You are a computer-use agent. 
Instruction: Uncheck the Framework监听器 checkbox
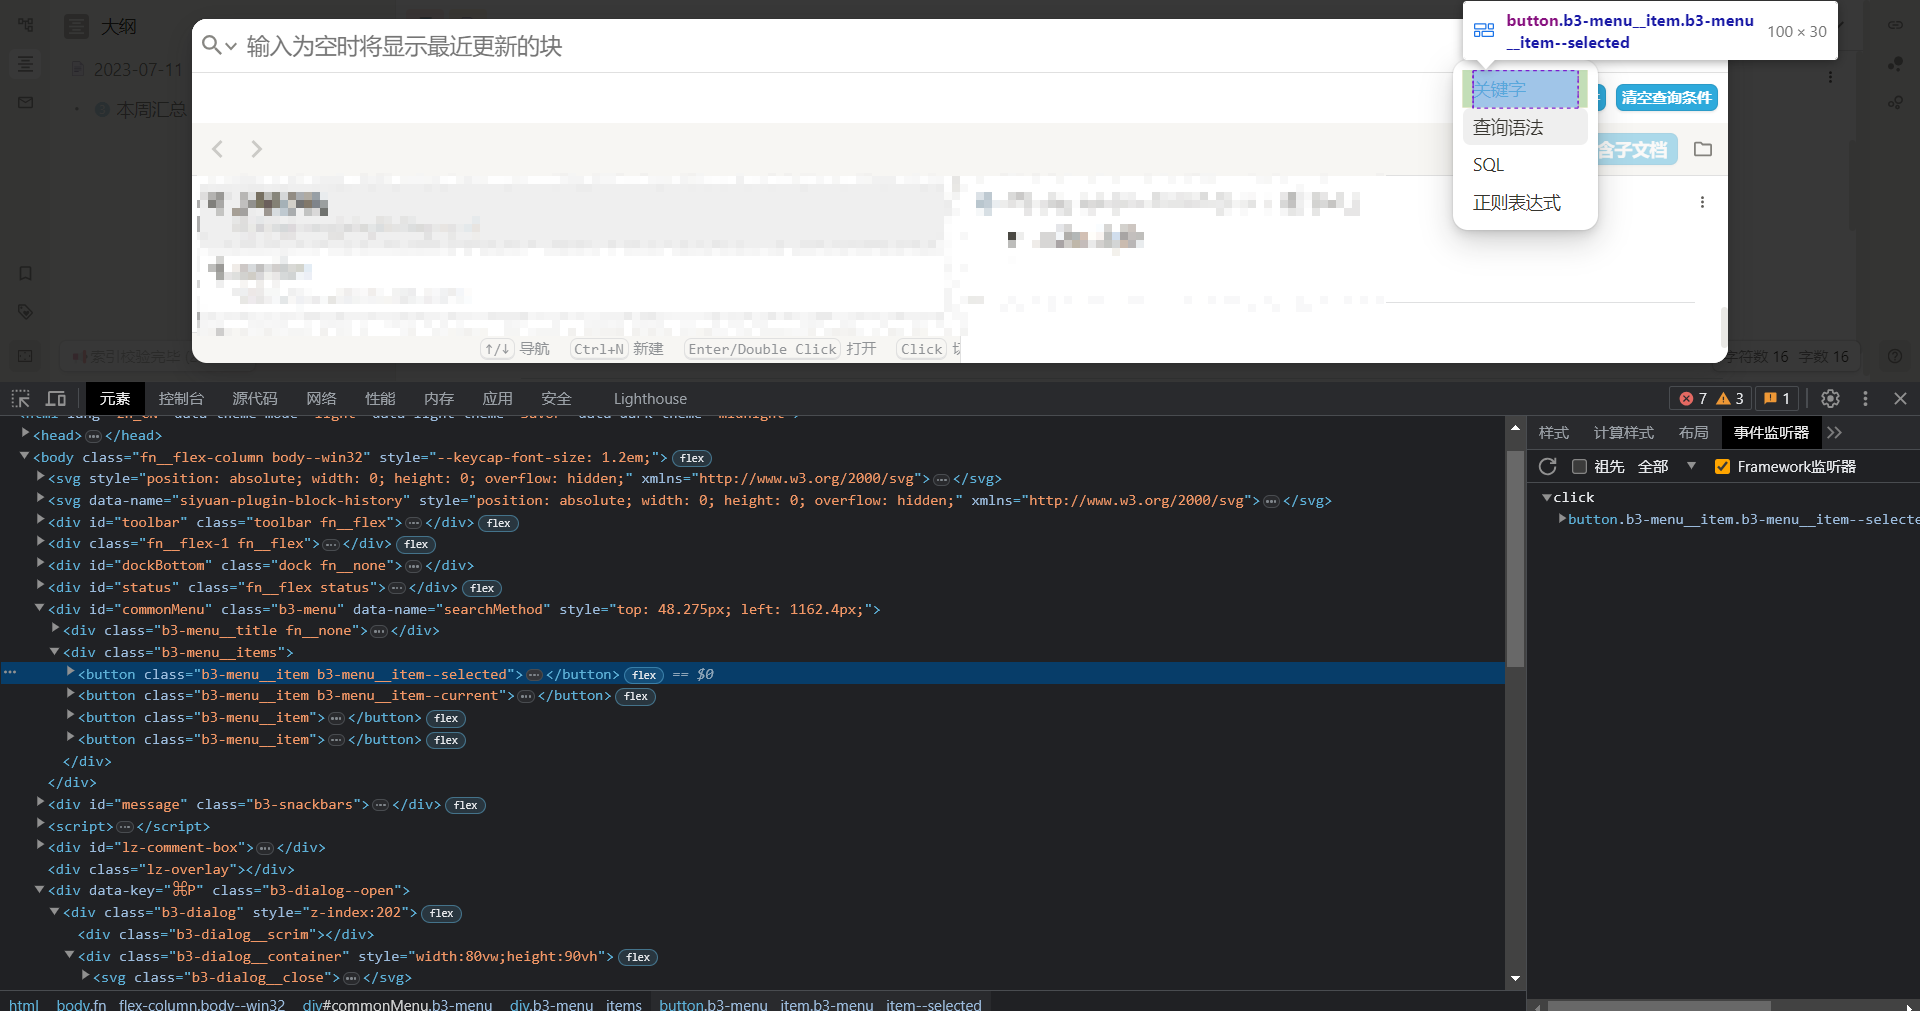tap(1723, 466)
